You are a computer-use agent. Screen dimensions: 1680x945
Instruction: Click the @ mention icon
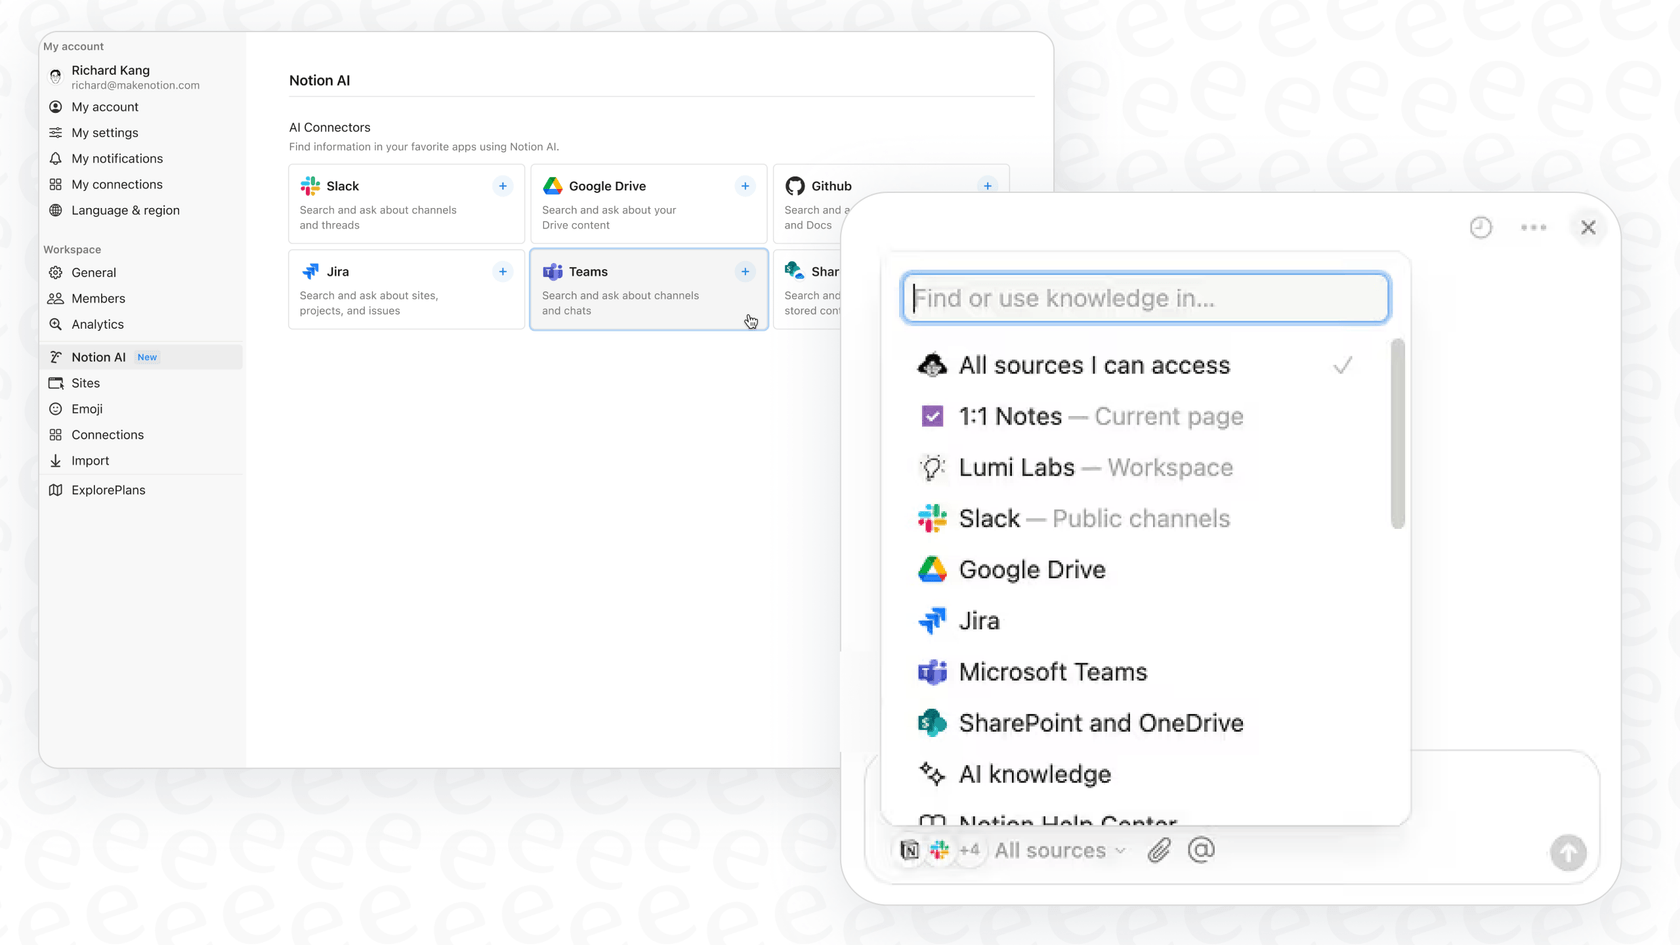[1201, 850]
